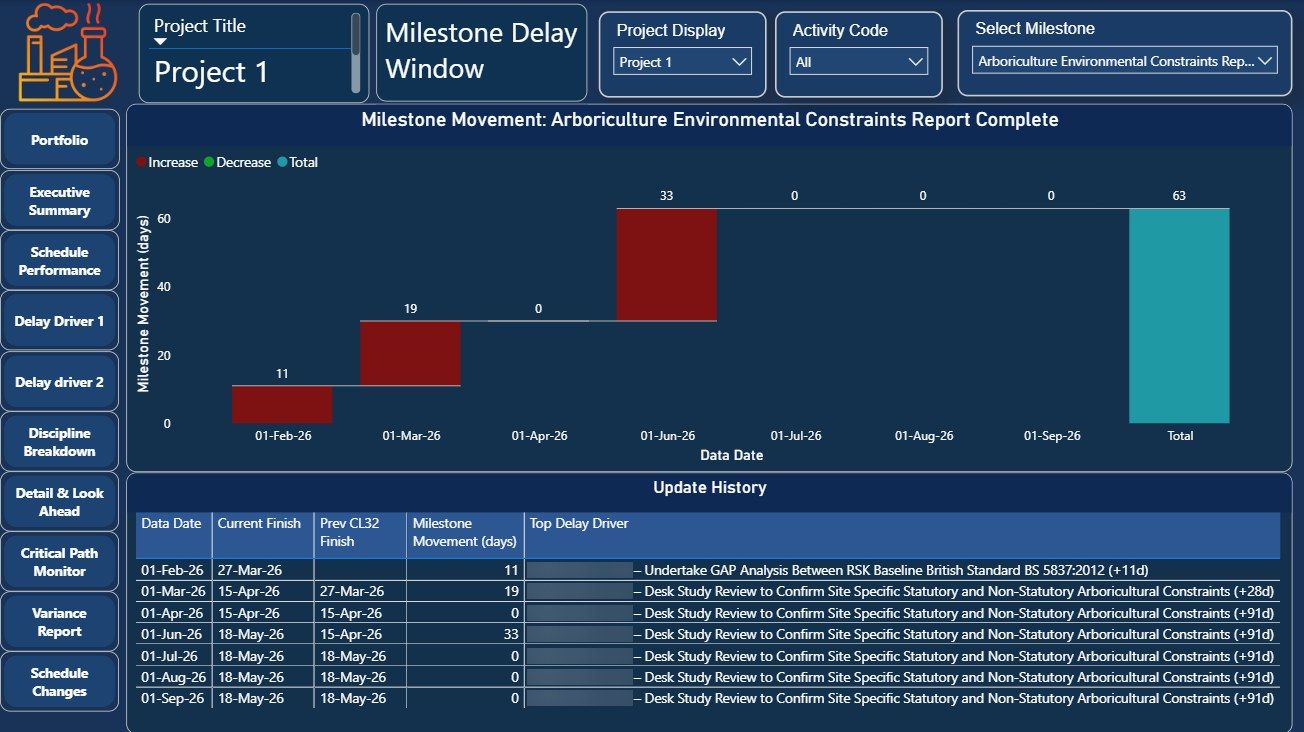Go to the Portfolio page
The width and height of the screenshot is (1304, 732).
coord(60,140)
